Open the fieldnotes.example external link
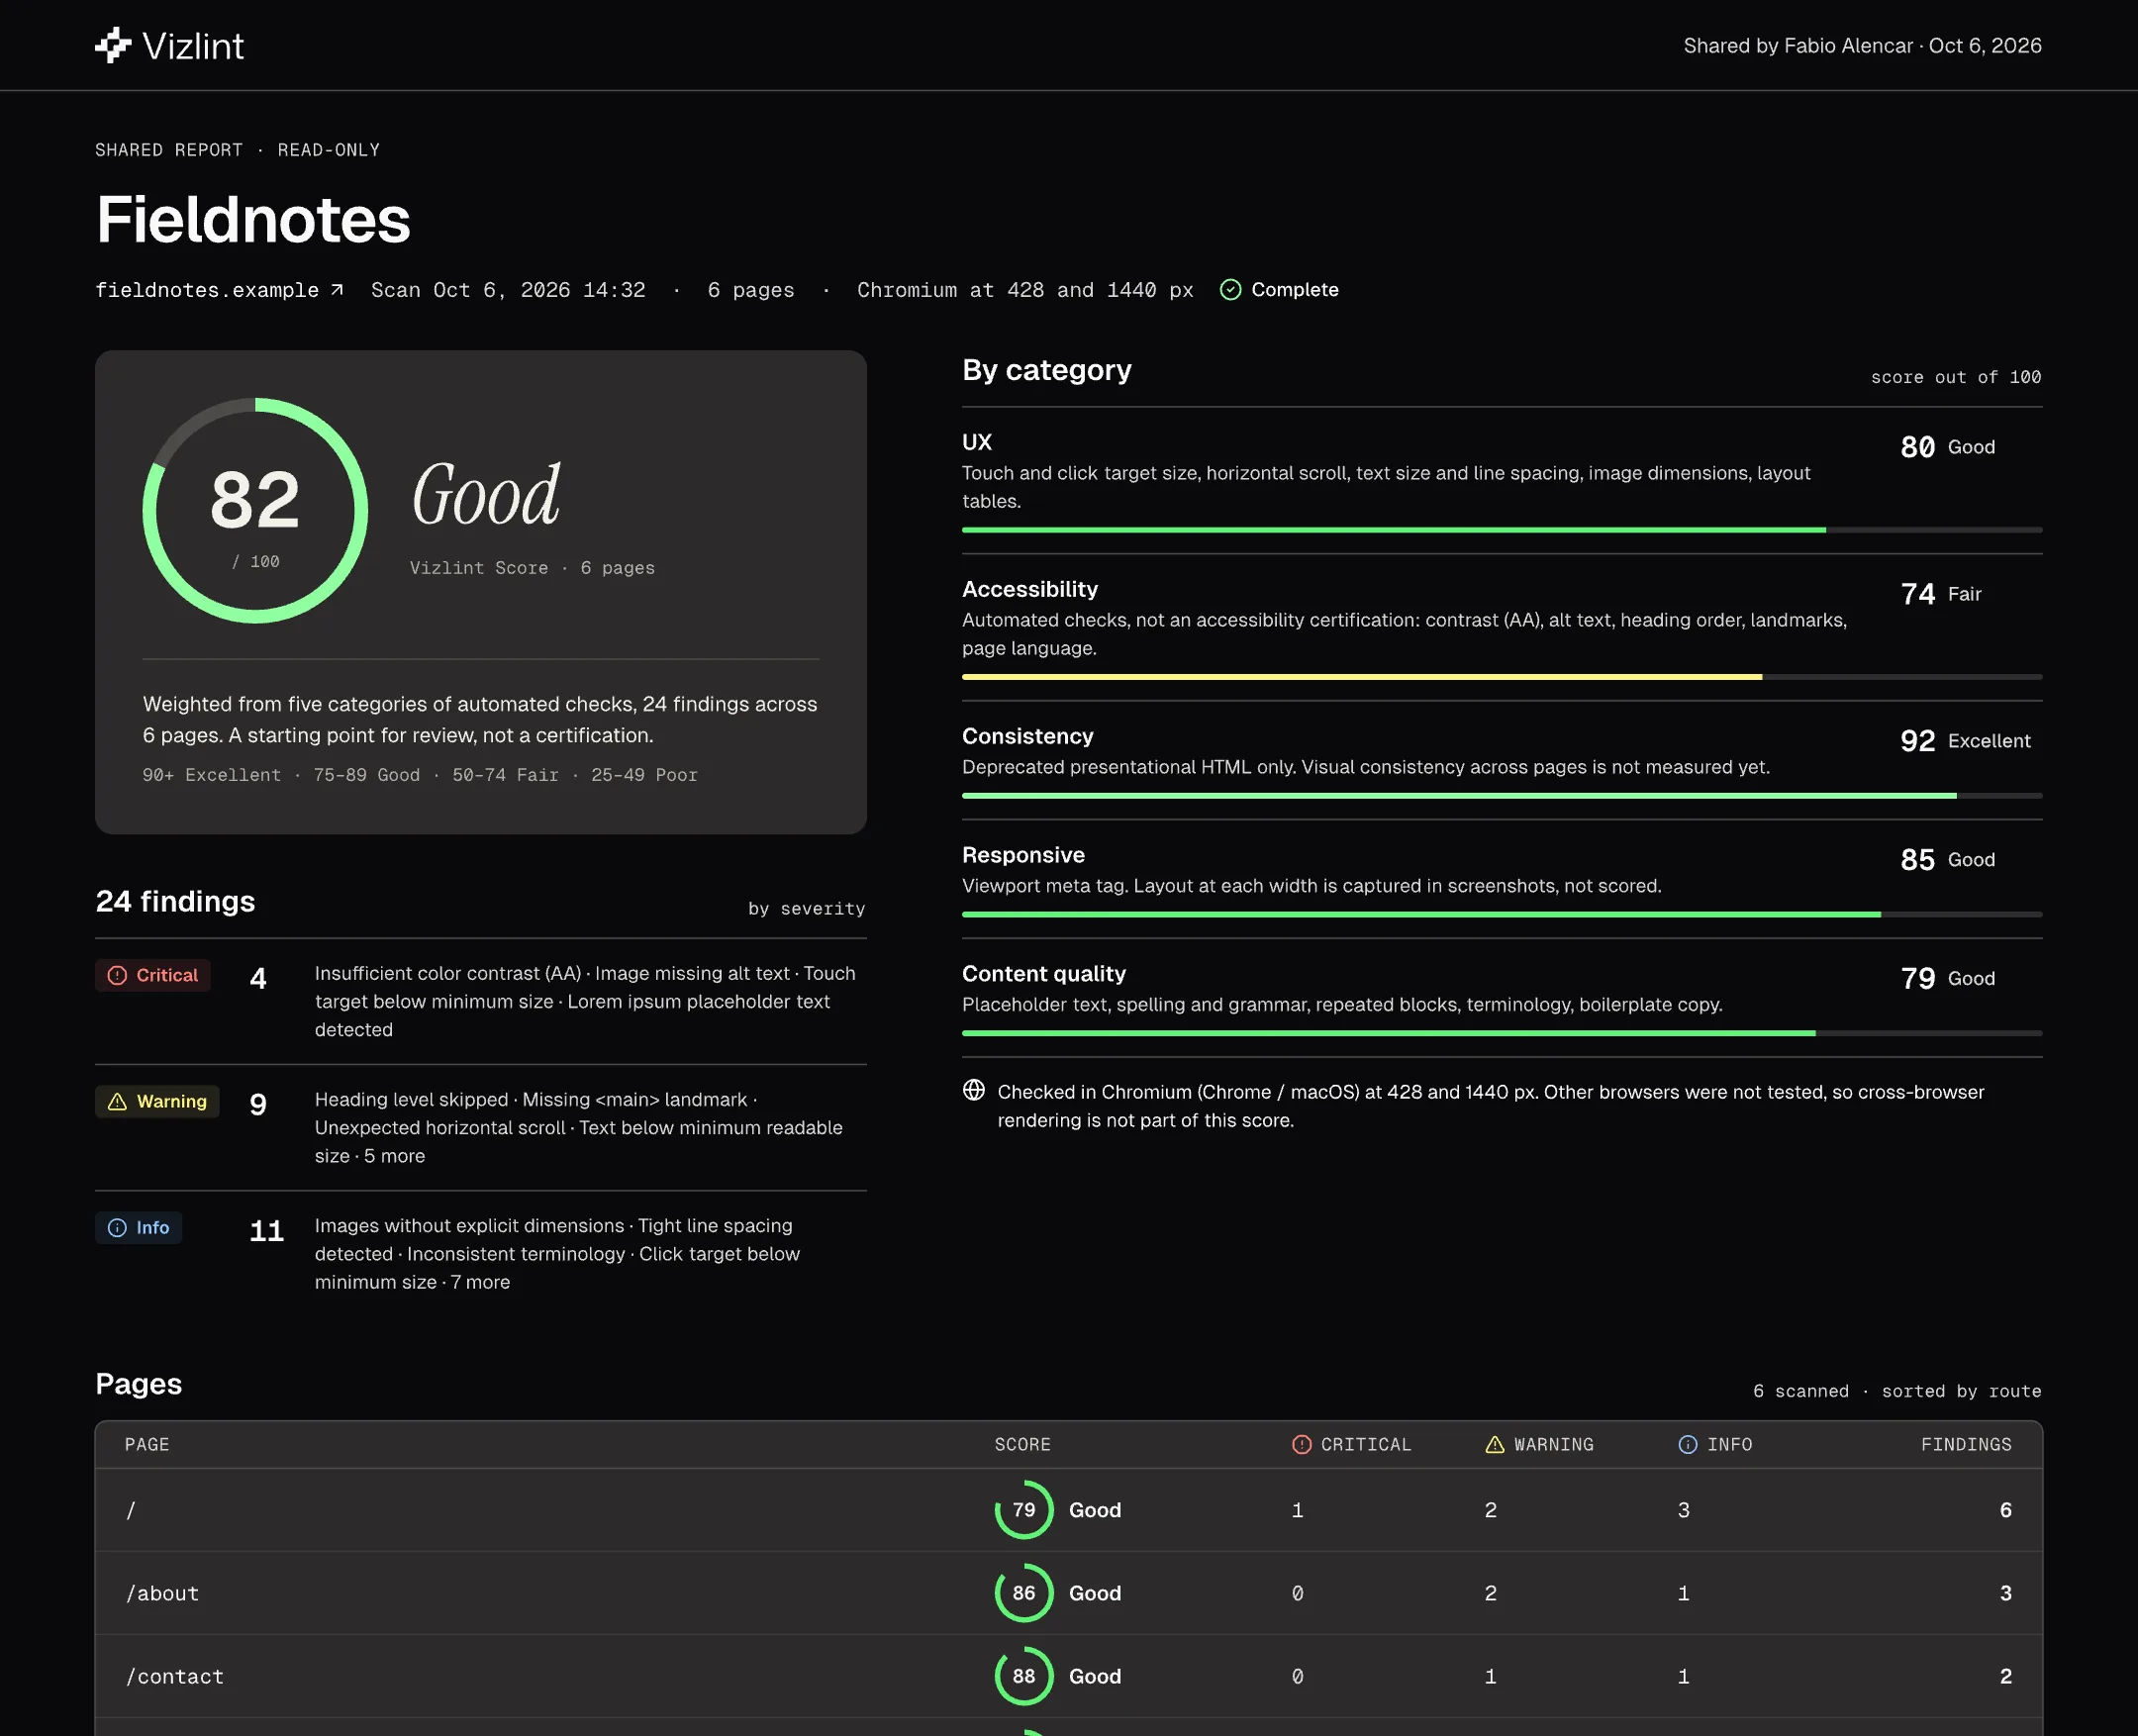Image resolution: width=2138 pixels, height=1736 pixels. point(219,290)
